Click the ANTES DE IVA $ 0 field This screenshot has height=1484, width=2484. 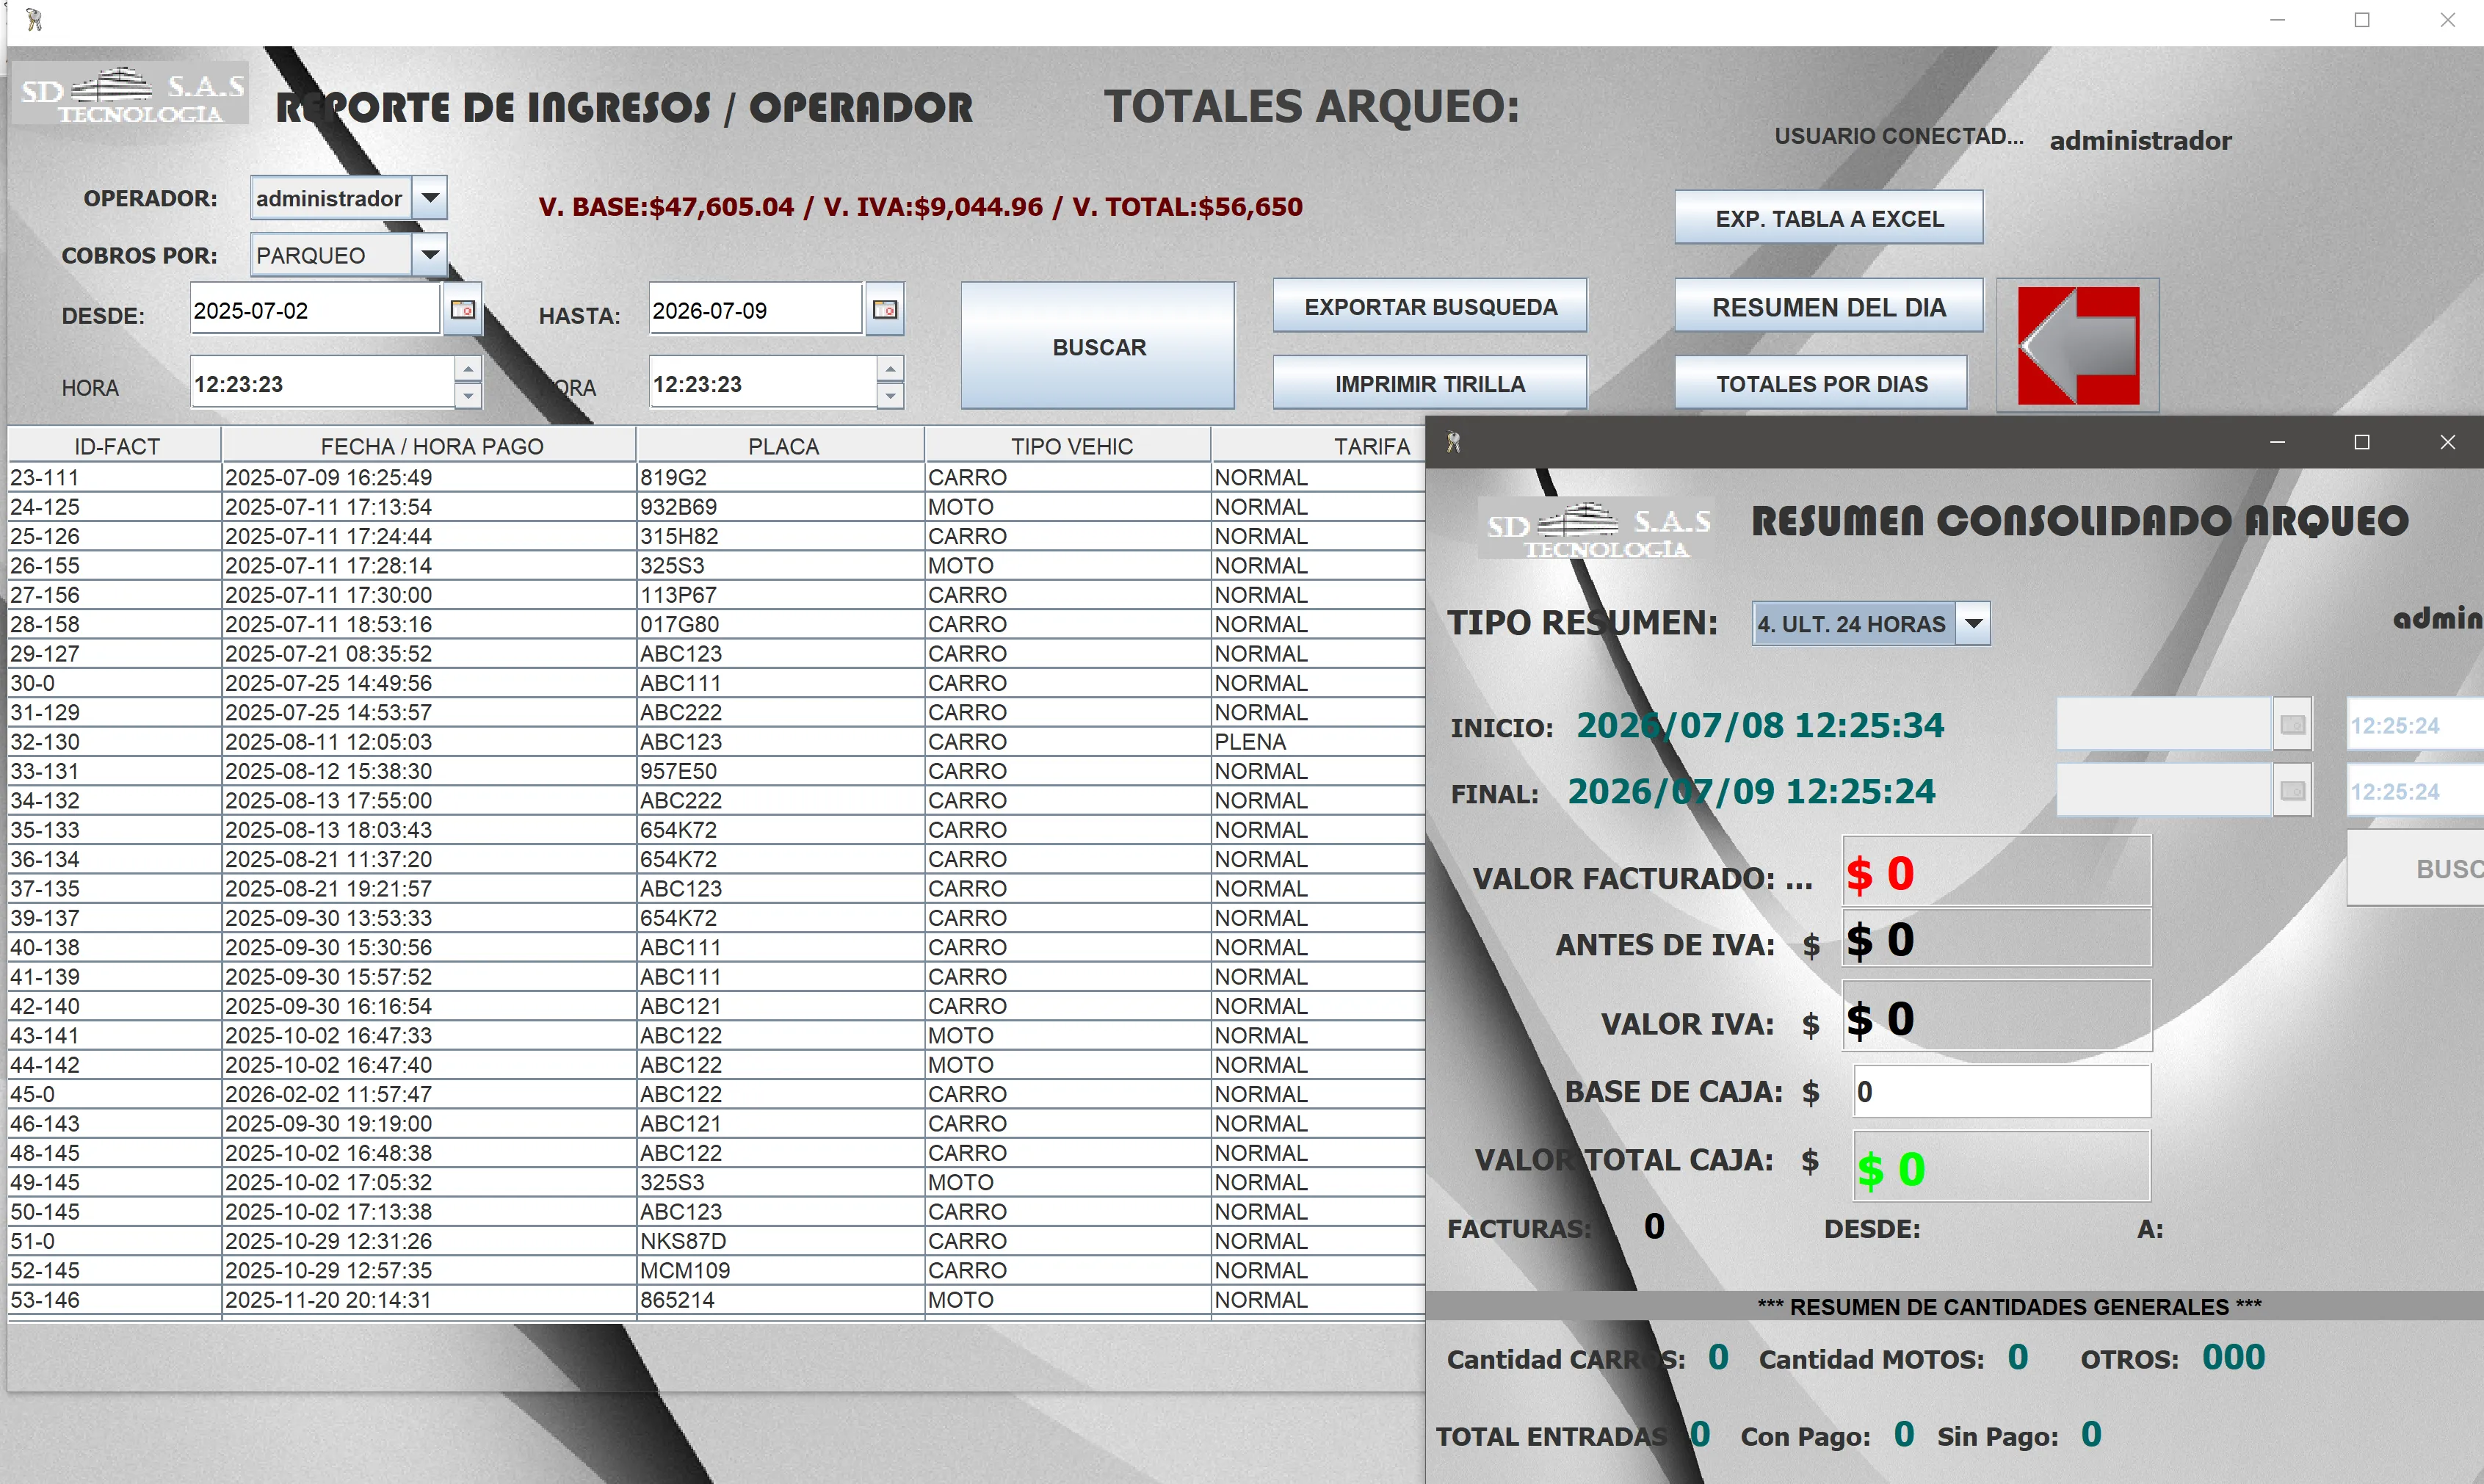[1996, 938]
